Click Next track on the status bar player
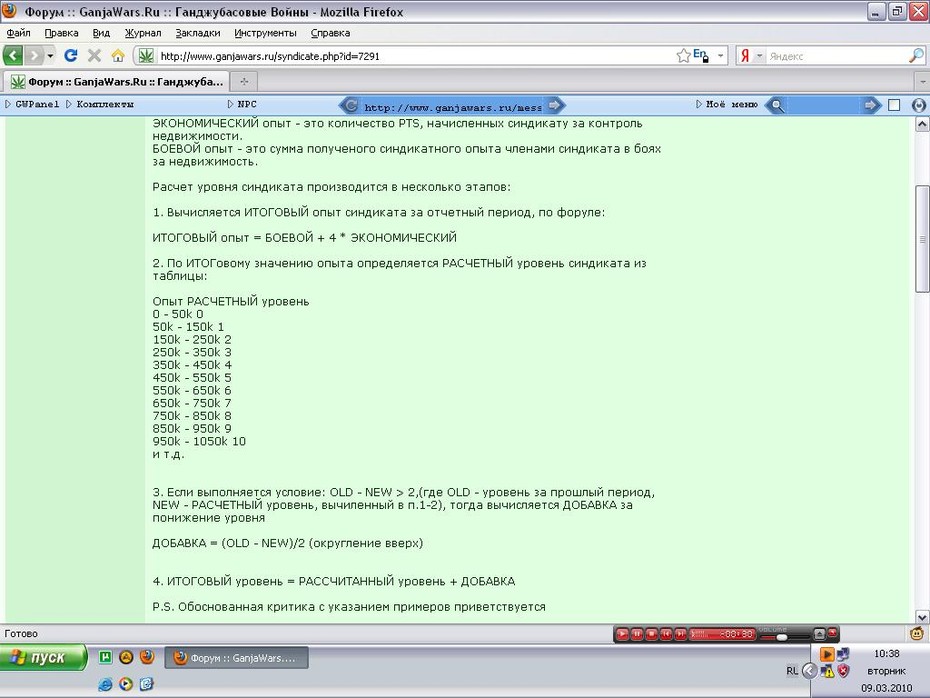 click(680, 634)
